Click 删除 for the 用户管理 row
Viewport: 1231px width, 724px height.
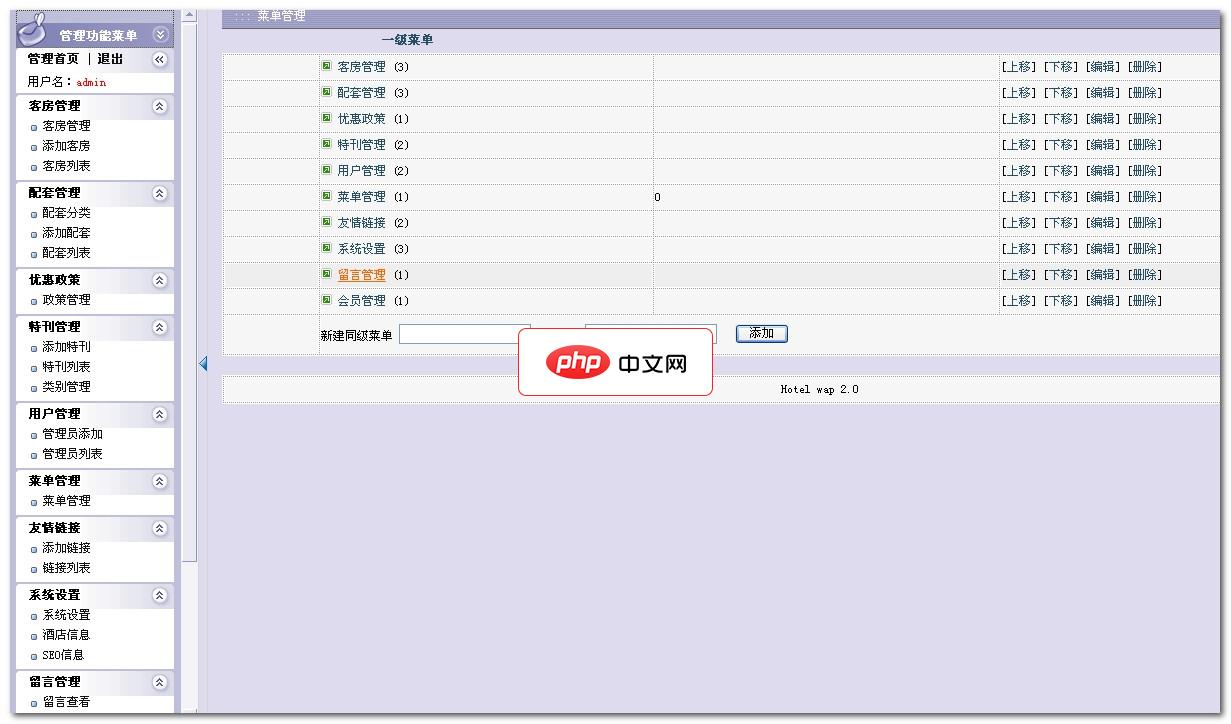pos(1145,171)
